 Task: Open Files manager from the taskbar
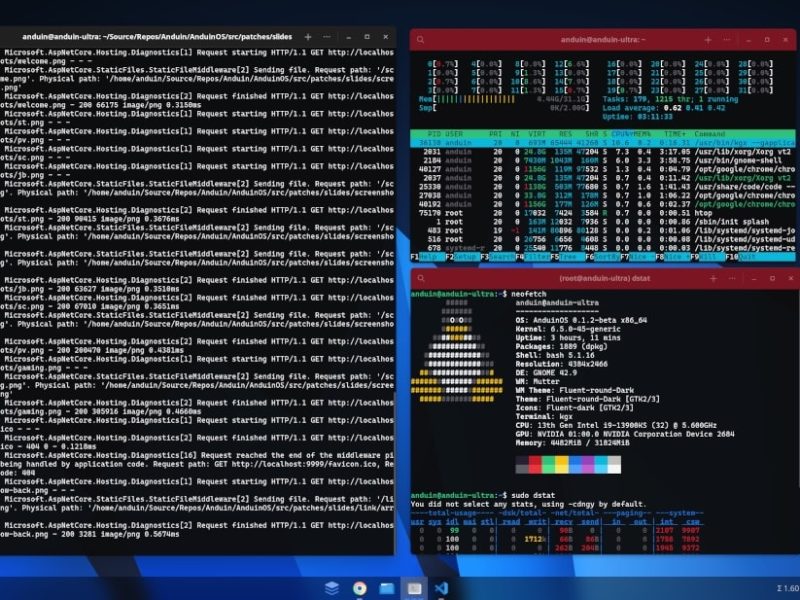tap(387, 588)
